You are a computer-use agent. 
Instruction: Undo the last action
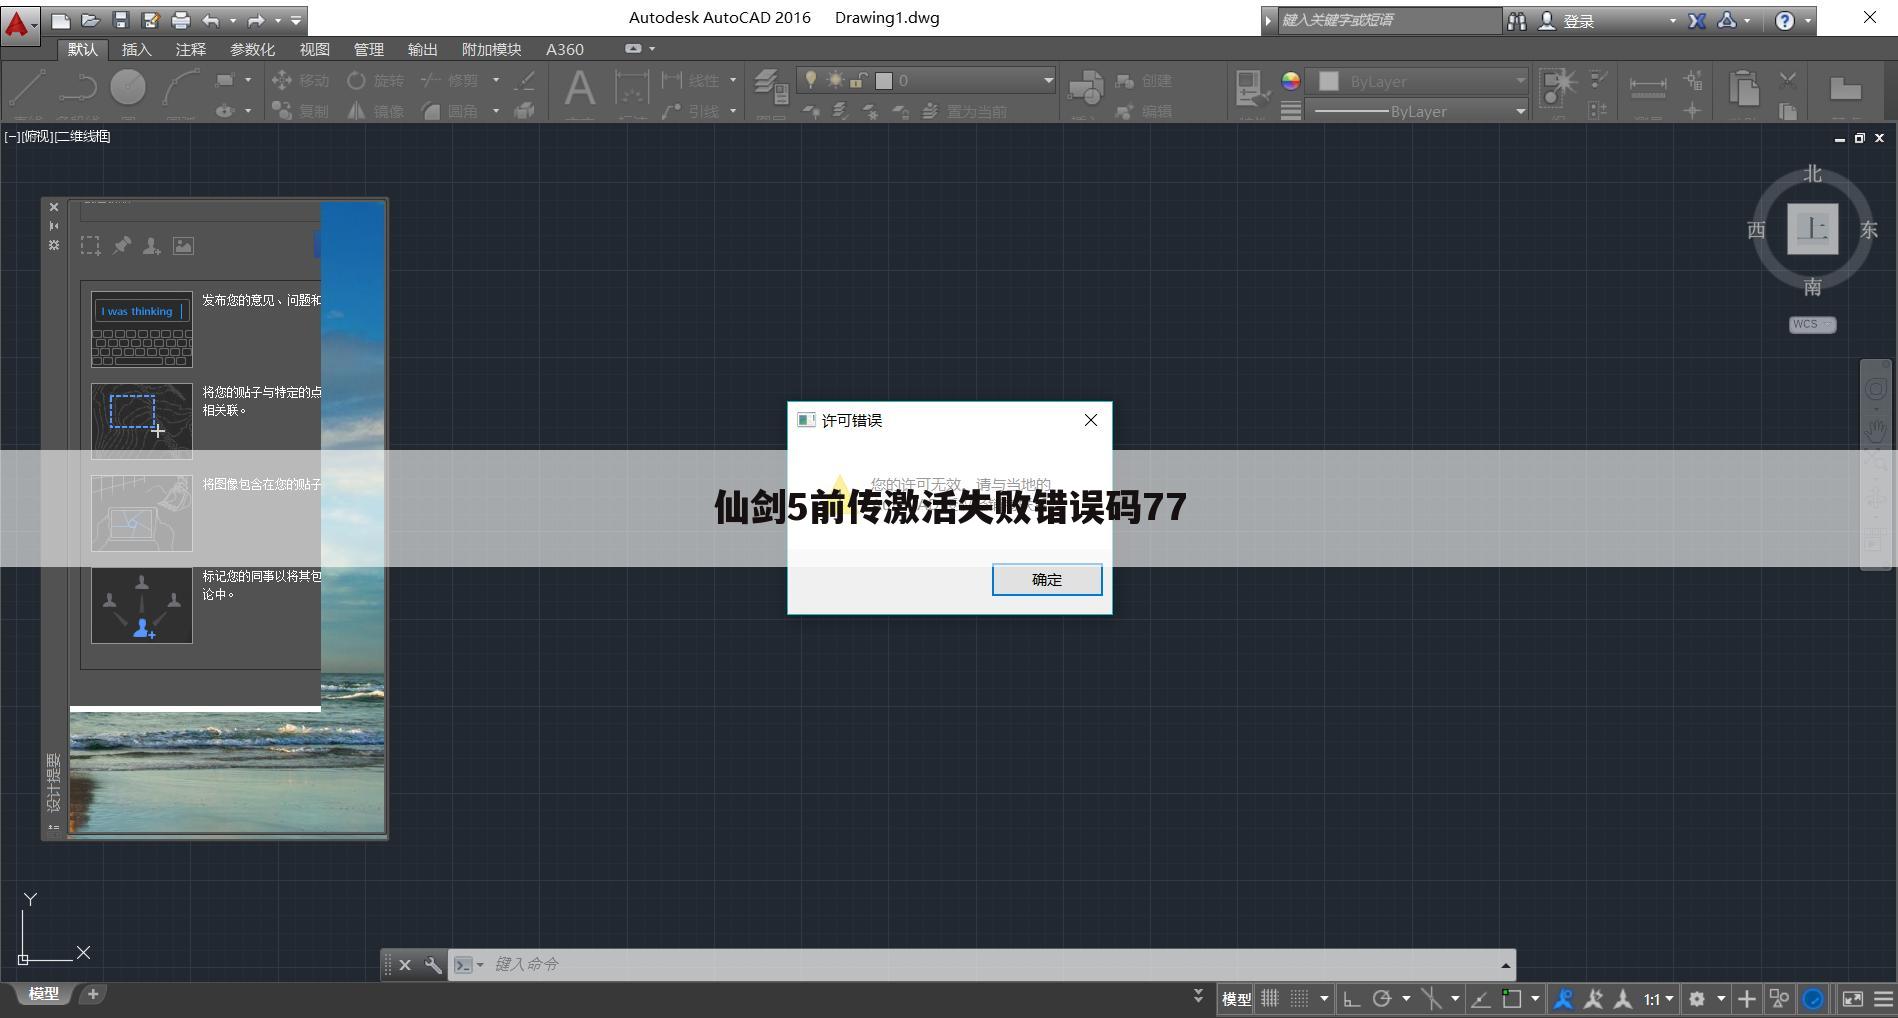coord(211,20)
